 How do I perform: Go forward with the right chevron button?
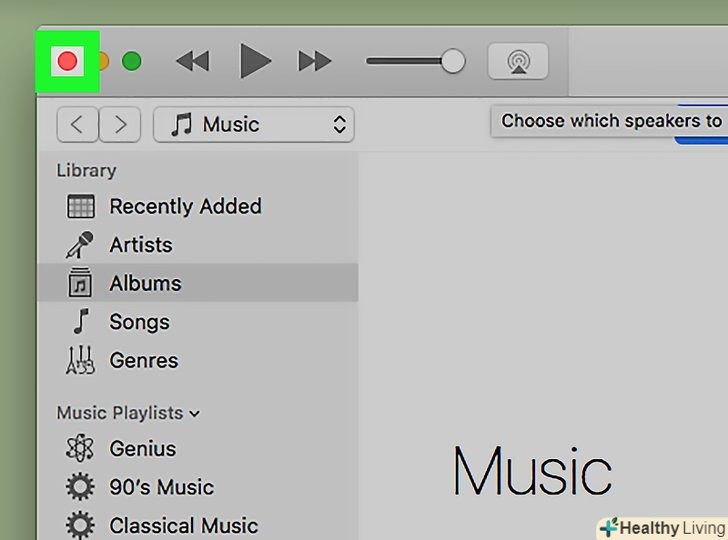tap(120, 124)
